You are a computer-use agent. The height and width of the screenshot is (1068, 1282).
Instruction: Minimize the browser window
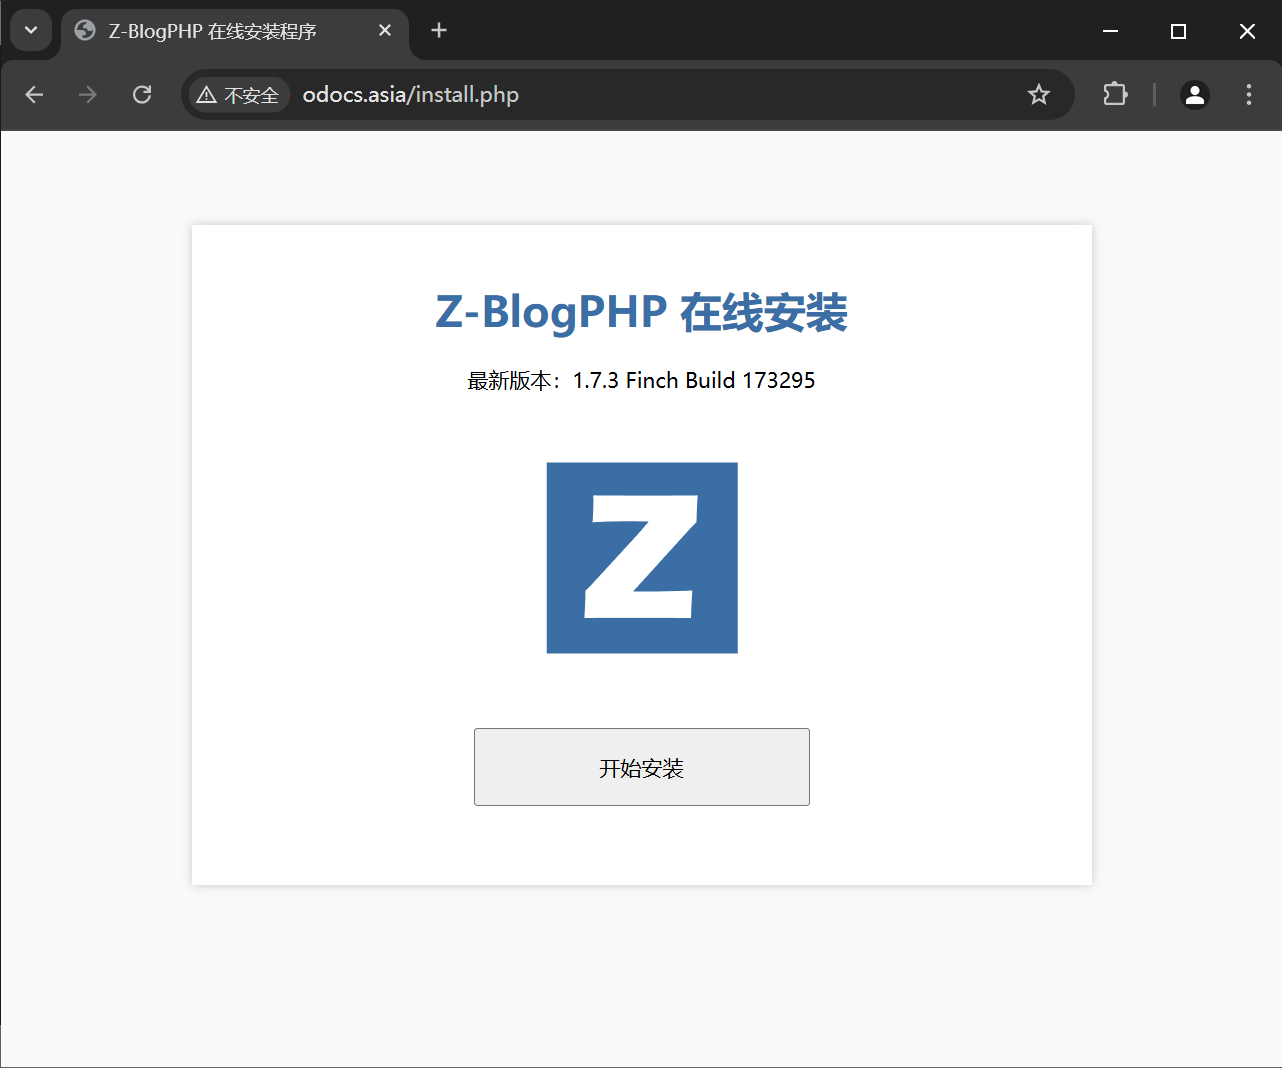tap(1110, 31)
